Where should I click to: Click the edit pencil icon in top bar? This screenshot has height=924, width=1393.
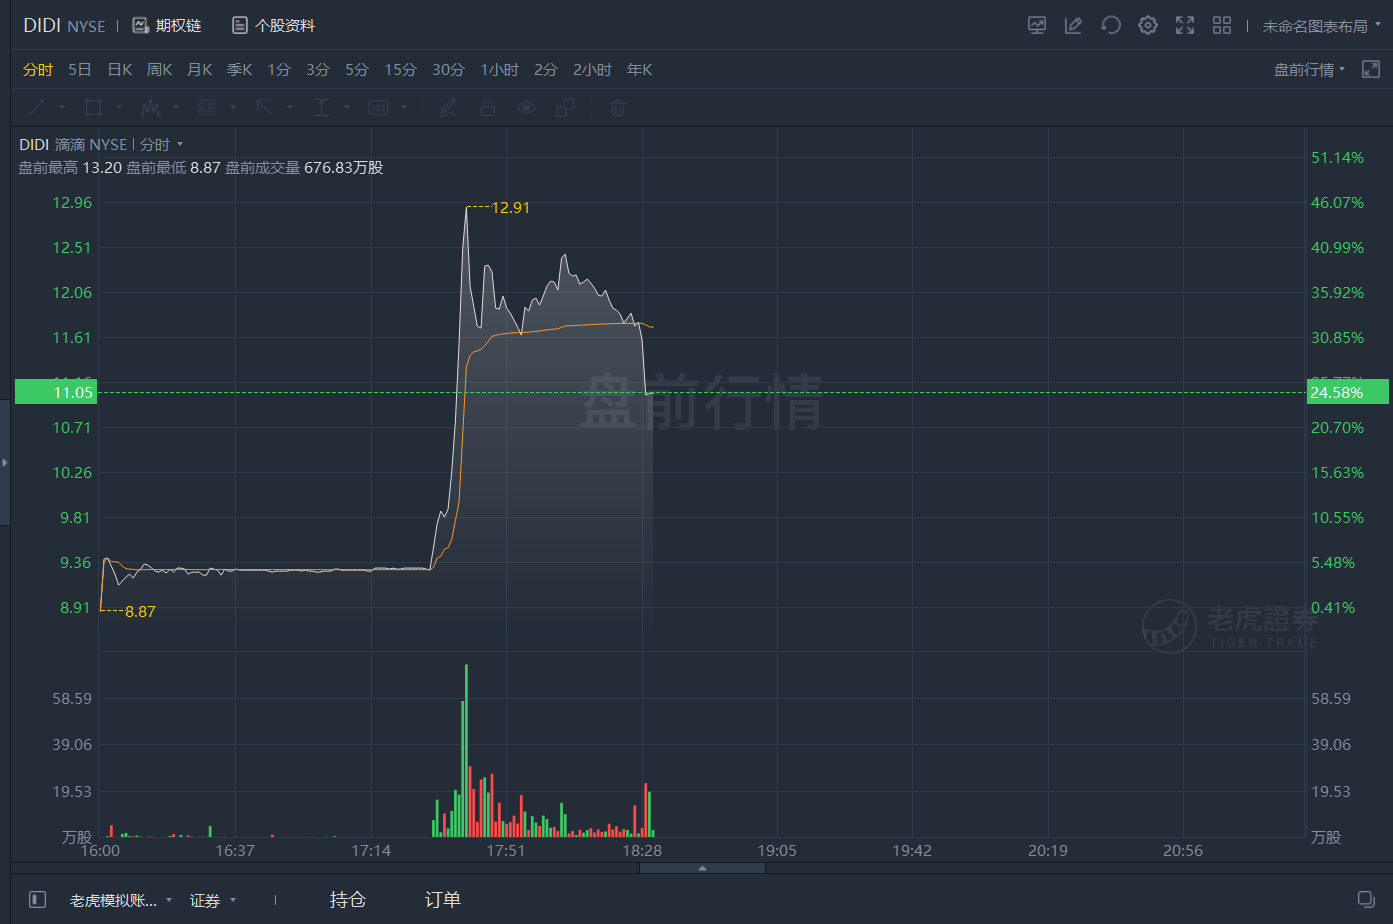click(x=1073, y=26)
